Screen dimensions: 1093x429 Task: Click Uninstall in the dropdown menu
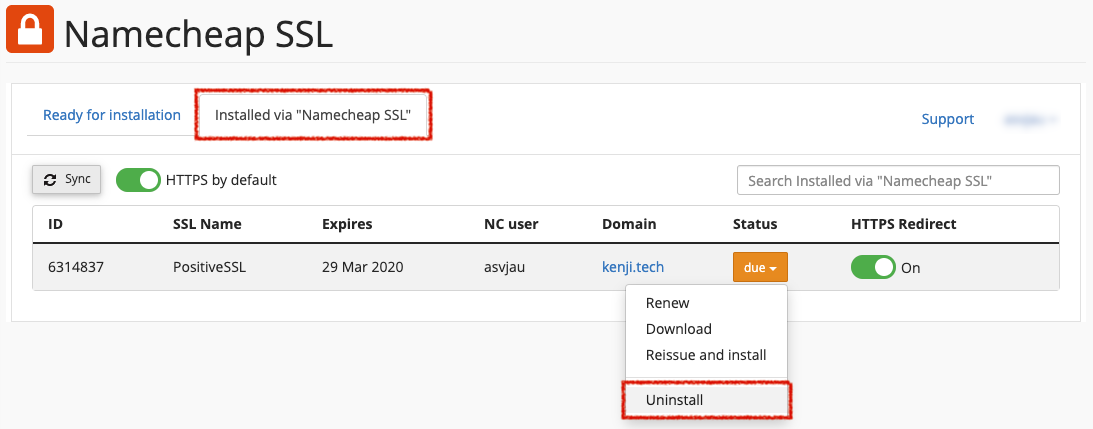[x=706, y=400]
